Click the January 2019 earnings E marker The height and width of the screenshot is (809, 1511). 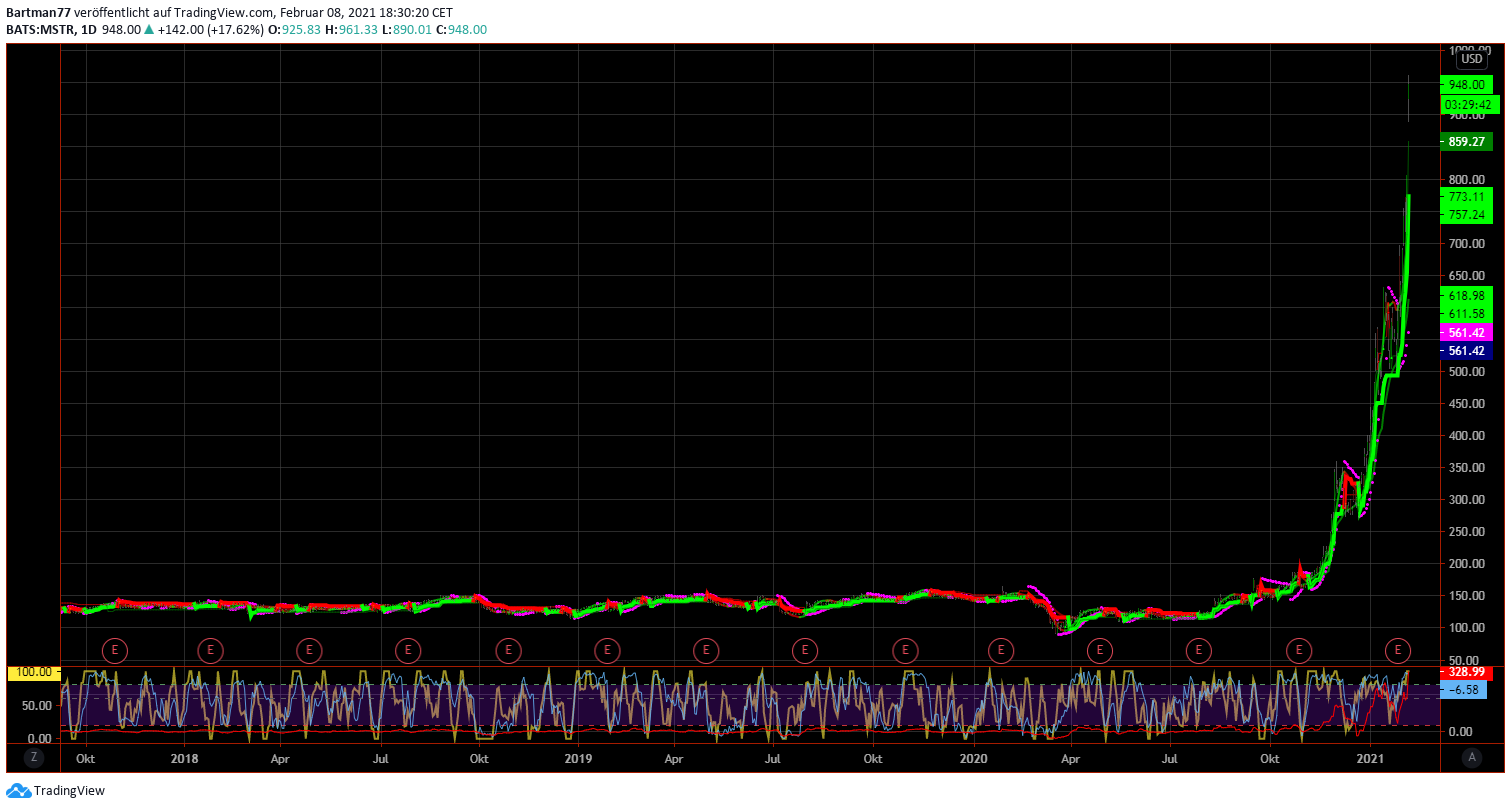[x=606, y=650]
